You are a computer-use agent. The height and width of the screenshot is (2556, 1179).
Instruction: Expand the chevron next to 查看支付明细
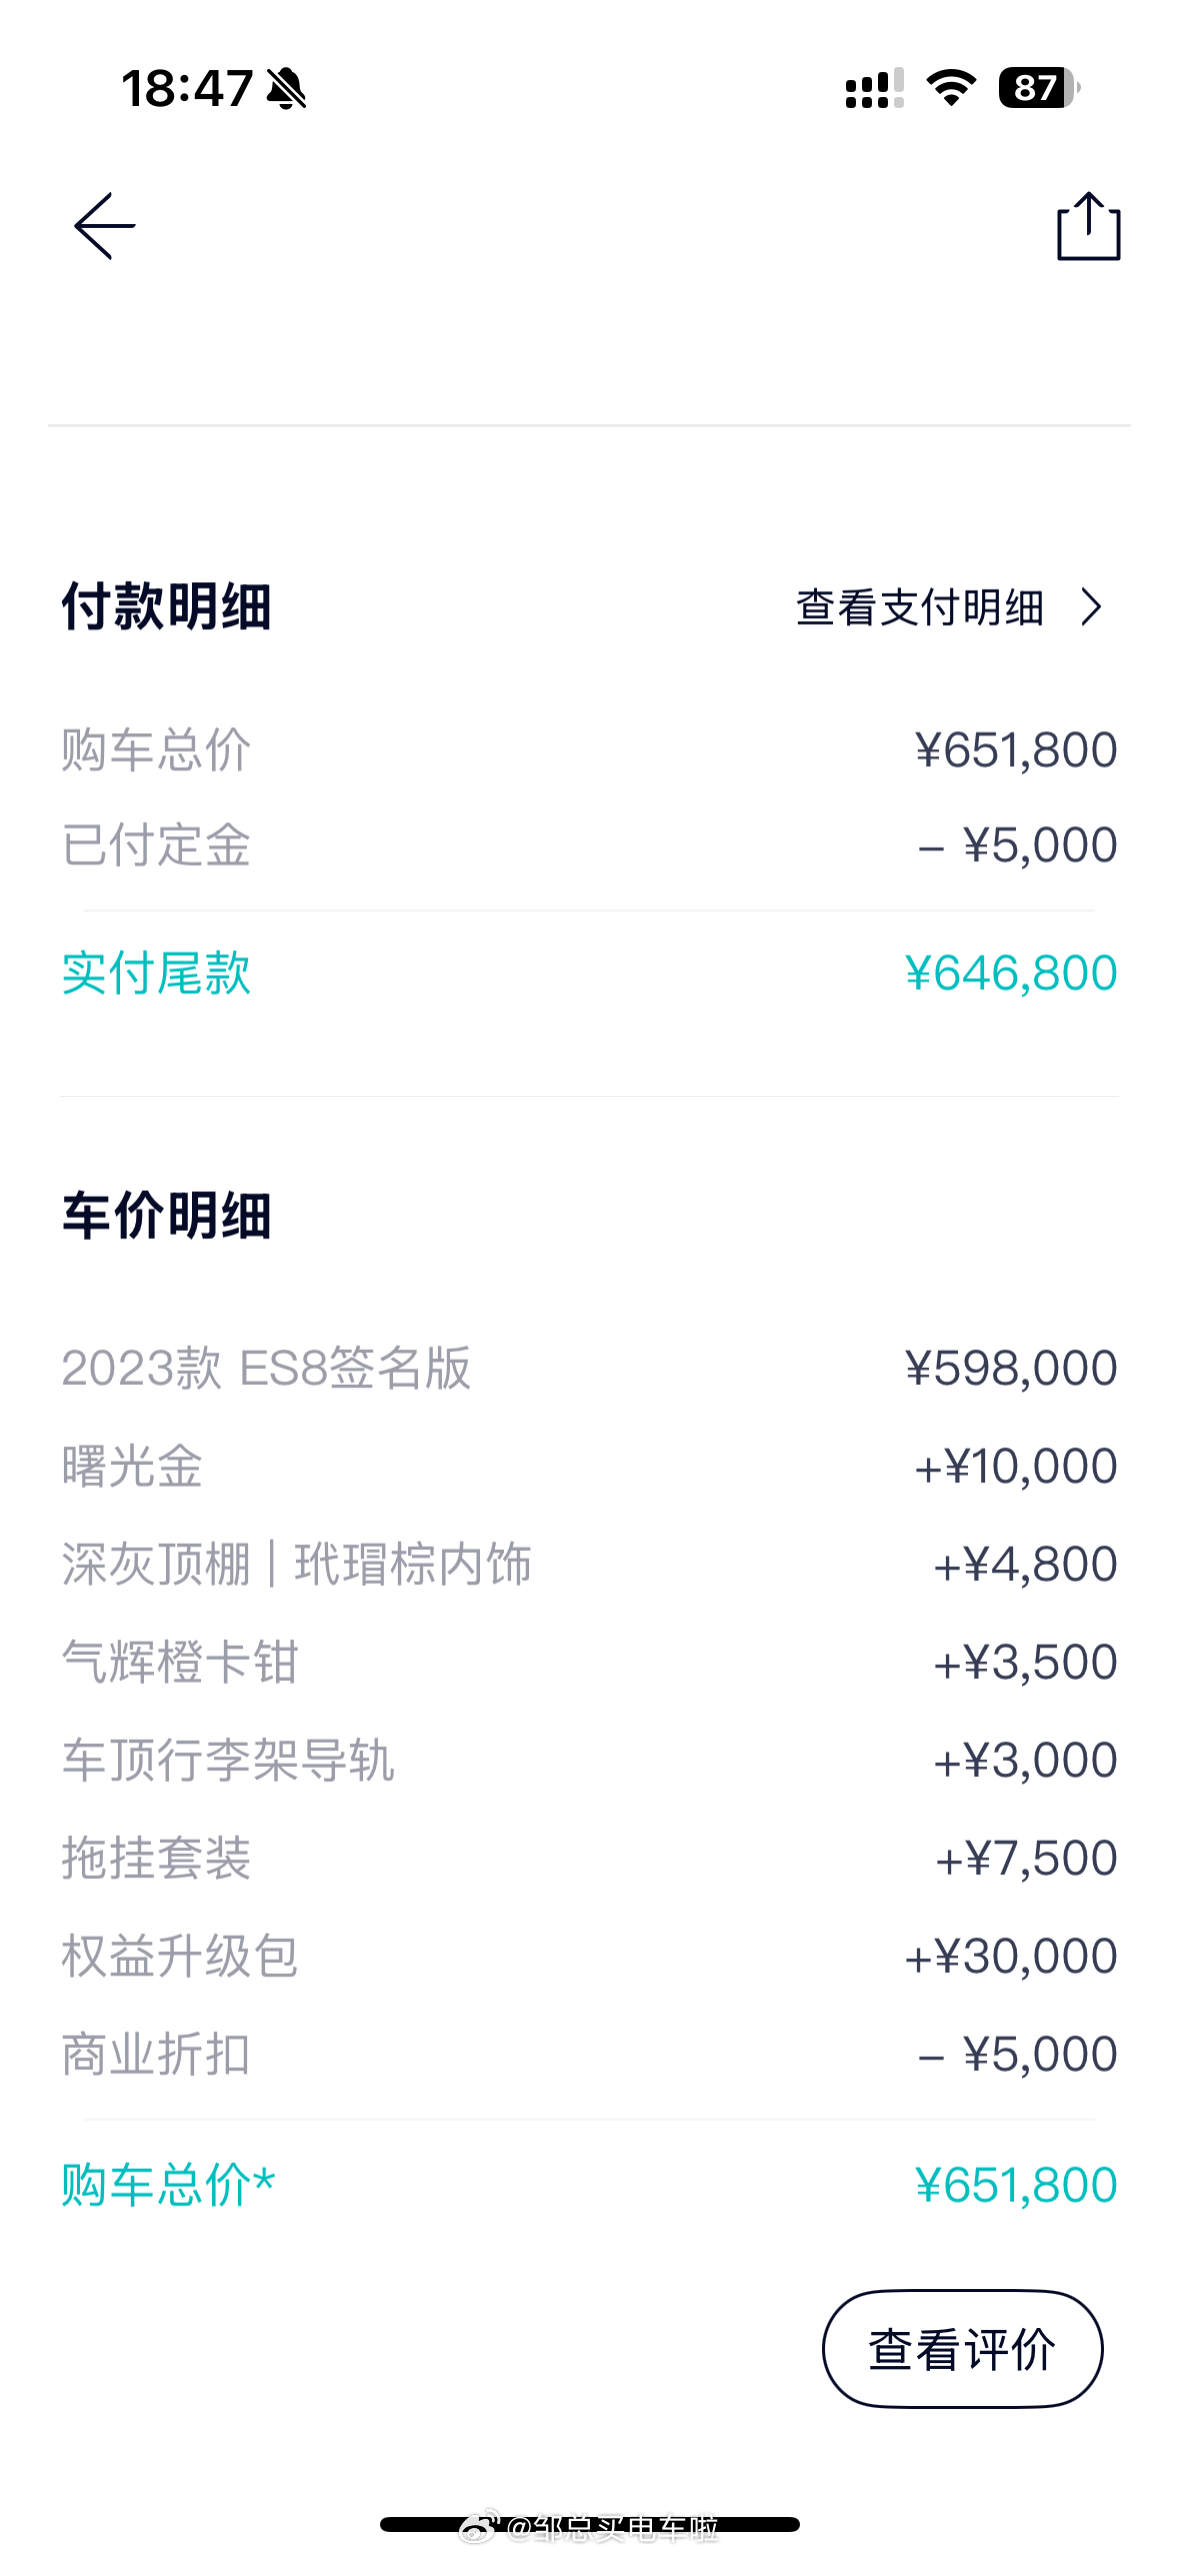click(1091, 607)
